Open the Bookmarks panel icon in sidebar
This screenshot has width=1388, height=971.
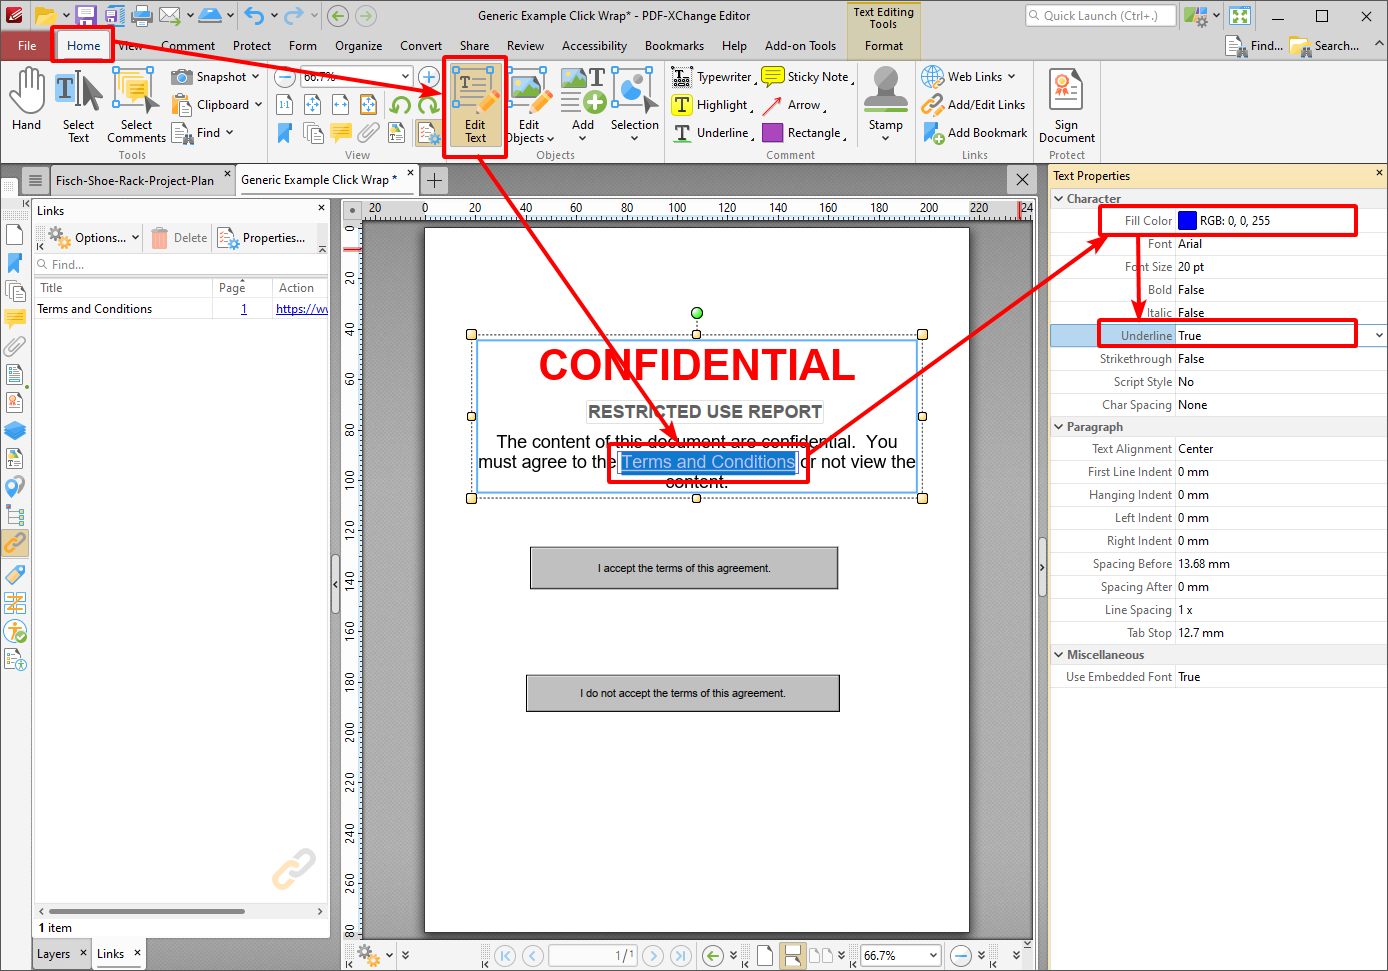[13, 262]
